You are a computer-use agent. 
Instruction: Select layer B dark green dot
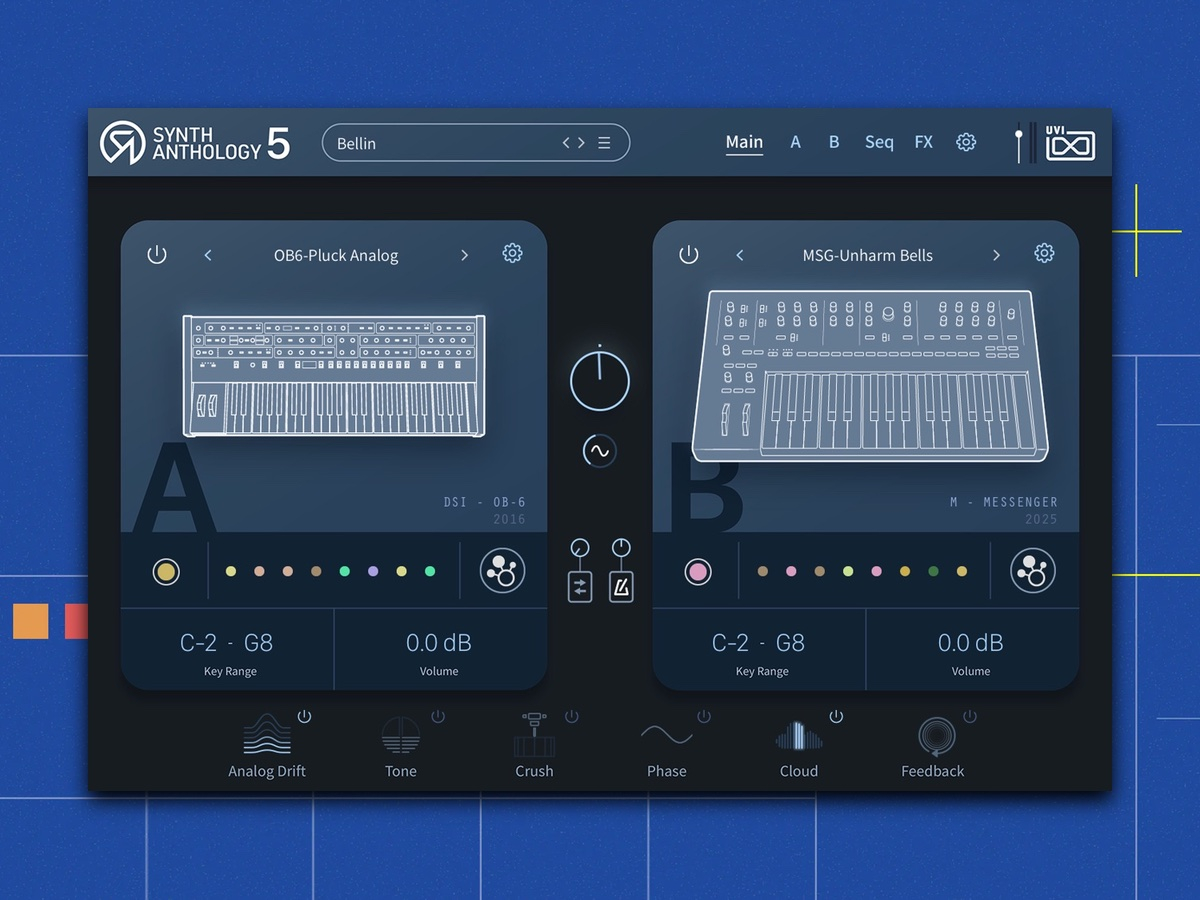click(x=933, y=572)
